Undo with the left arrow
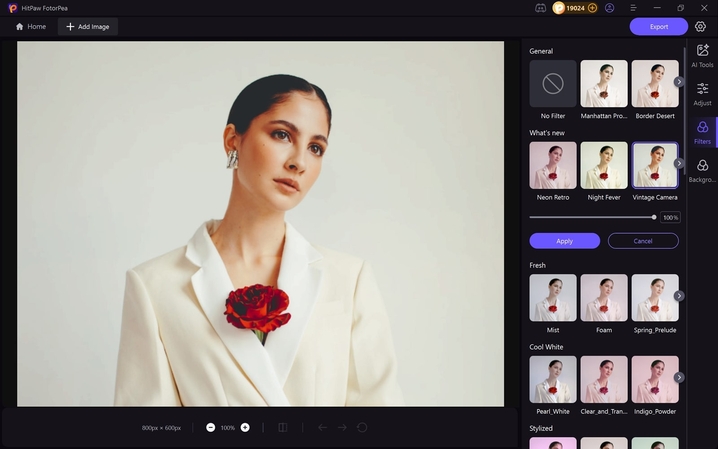Screen dimensions: 718x449 point(322,427)
